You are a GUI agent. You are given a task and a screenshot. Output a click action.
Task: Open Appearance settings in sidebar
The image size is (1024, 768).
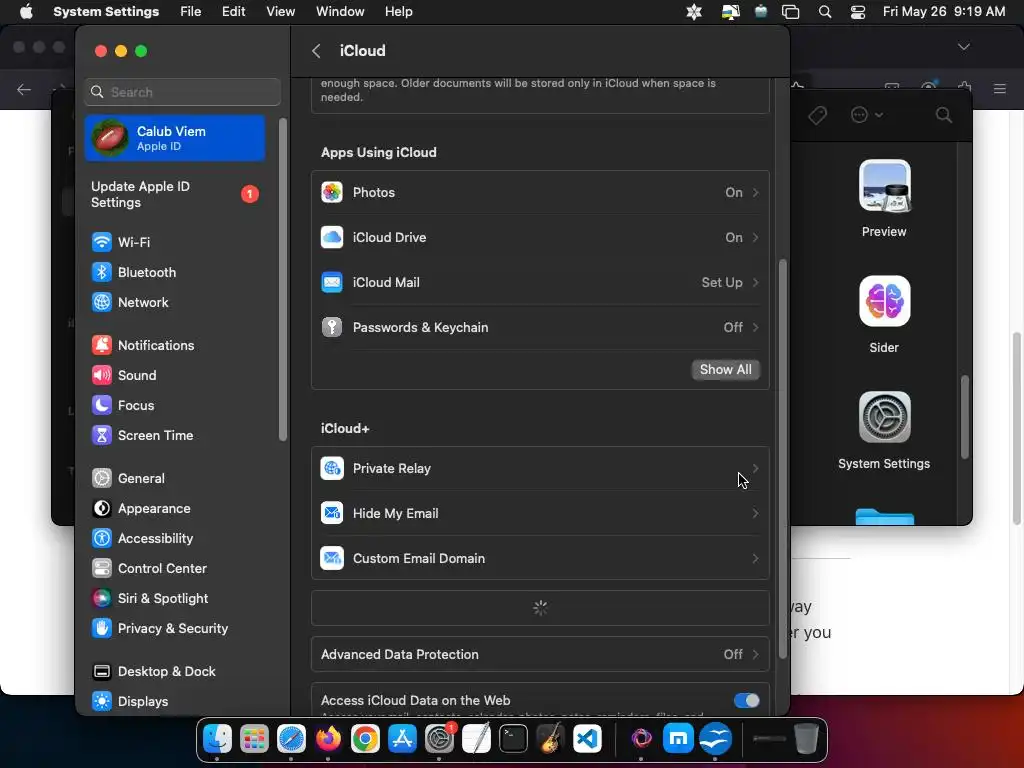pyautogui.click(x=175, y=509)
